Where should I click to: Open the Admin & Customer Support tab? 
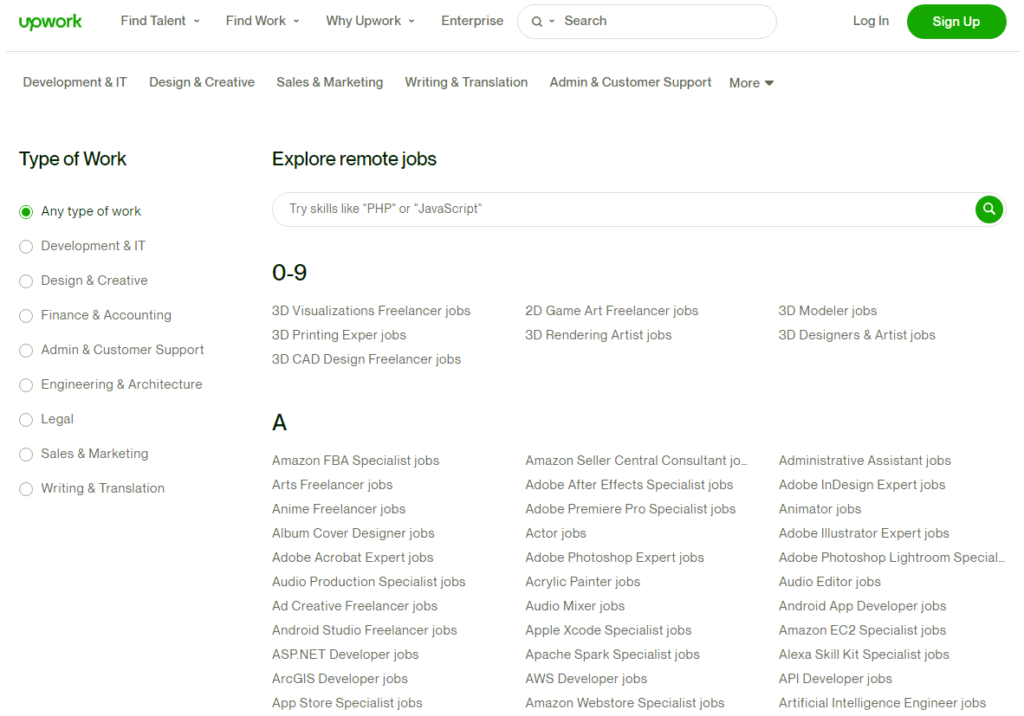click(x=630, y=82)
